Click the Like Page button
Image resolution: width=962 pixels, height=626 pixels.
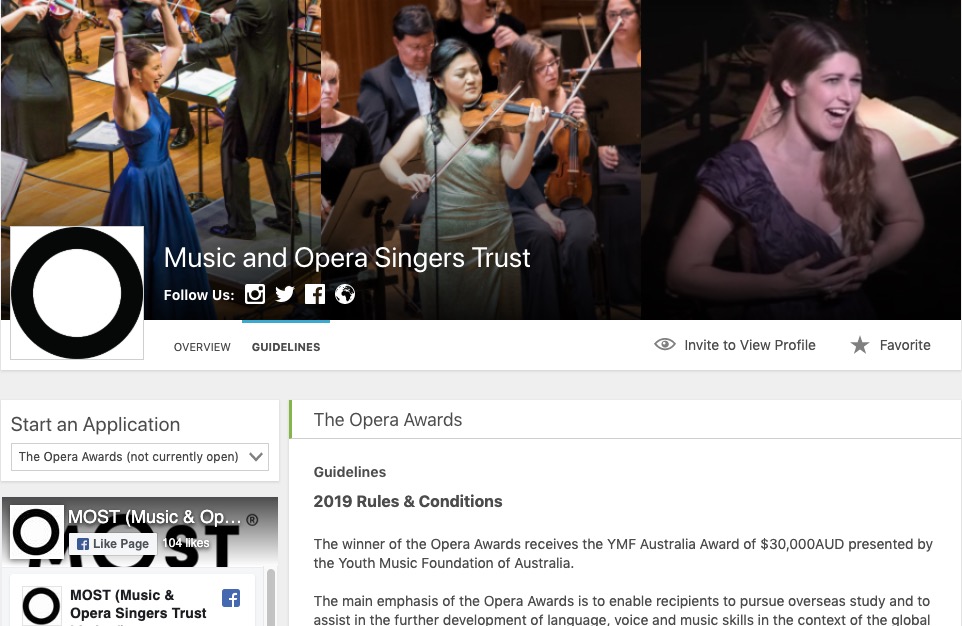113,544
